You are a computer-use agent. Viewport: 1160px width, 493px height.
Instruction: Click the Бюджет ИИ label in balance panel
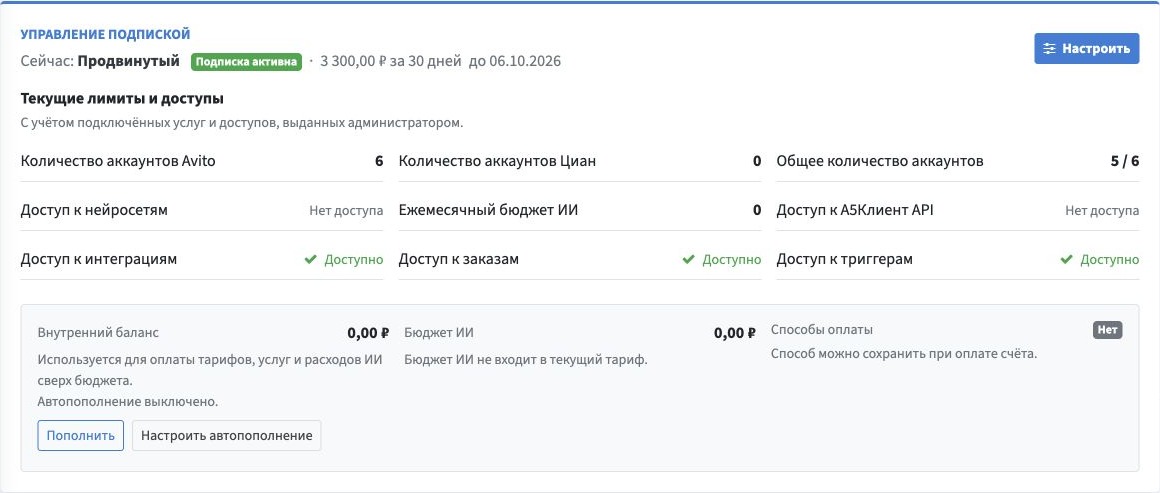(x=439, y=333)
